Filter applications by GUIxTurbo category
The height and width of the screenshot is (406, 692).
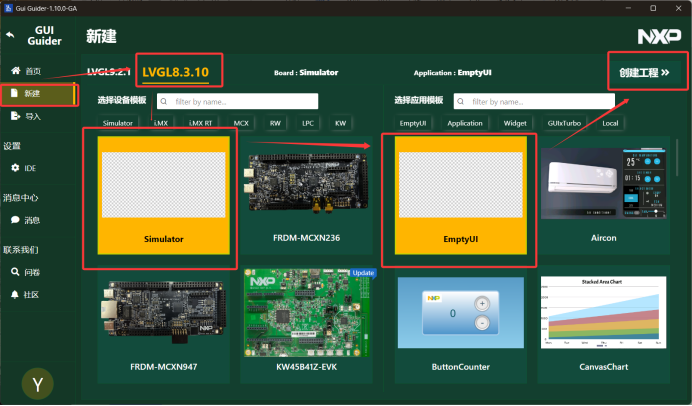tap(564, 123)
